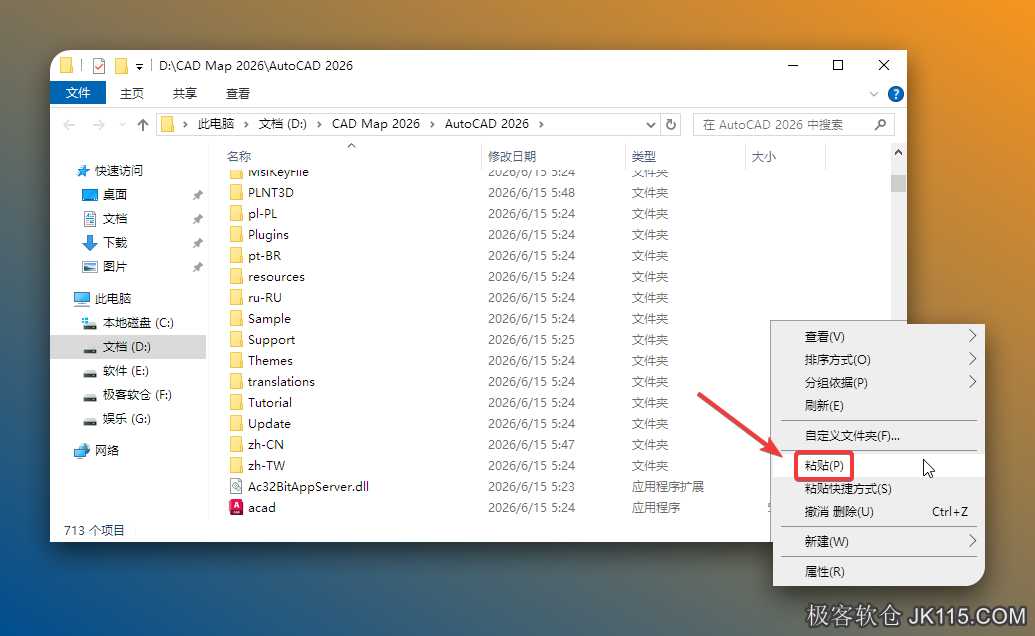Select the pl-PL folder icon
Screen dimensions: 1035x636
pyautogui.click(x=236, y=214)
